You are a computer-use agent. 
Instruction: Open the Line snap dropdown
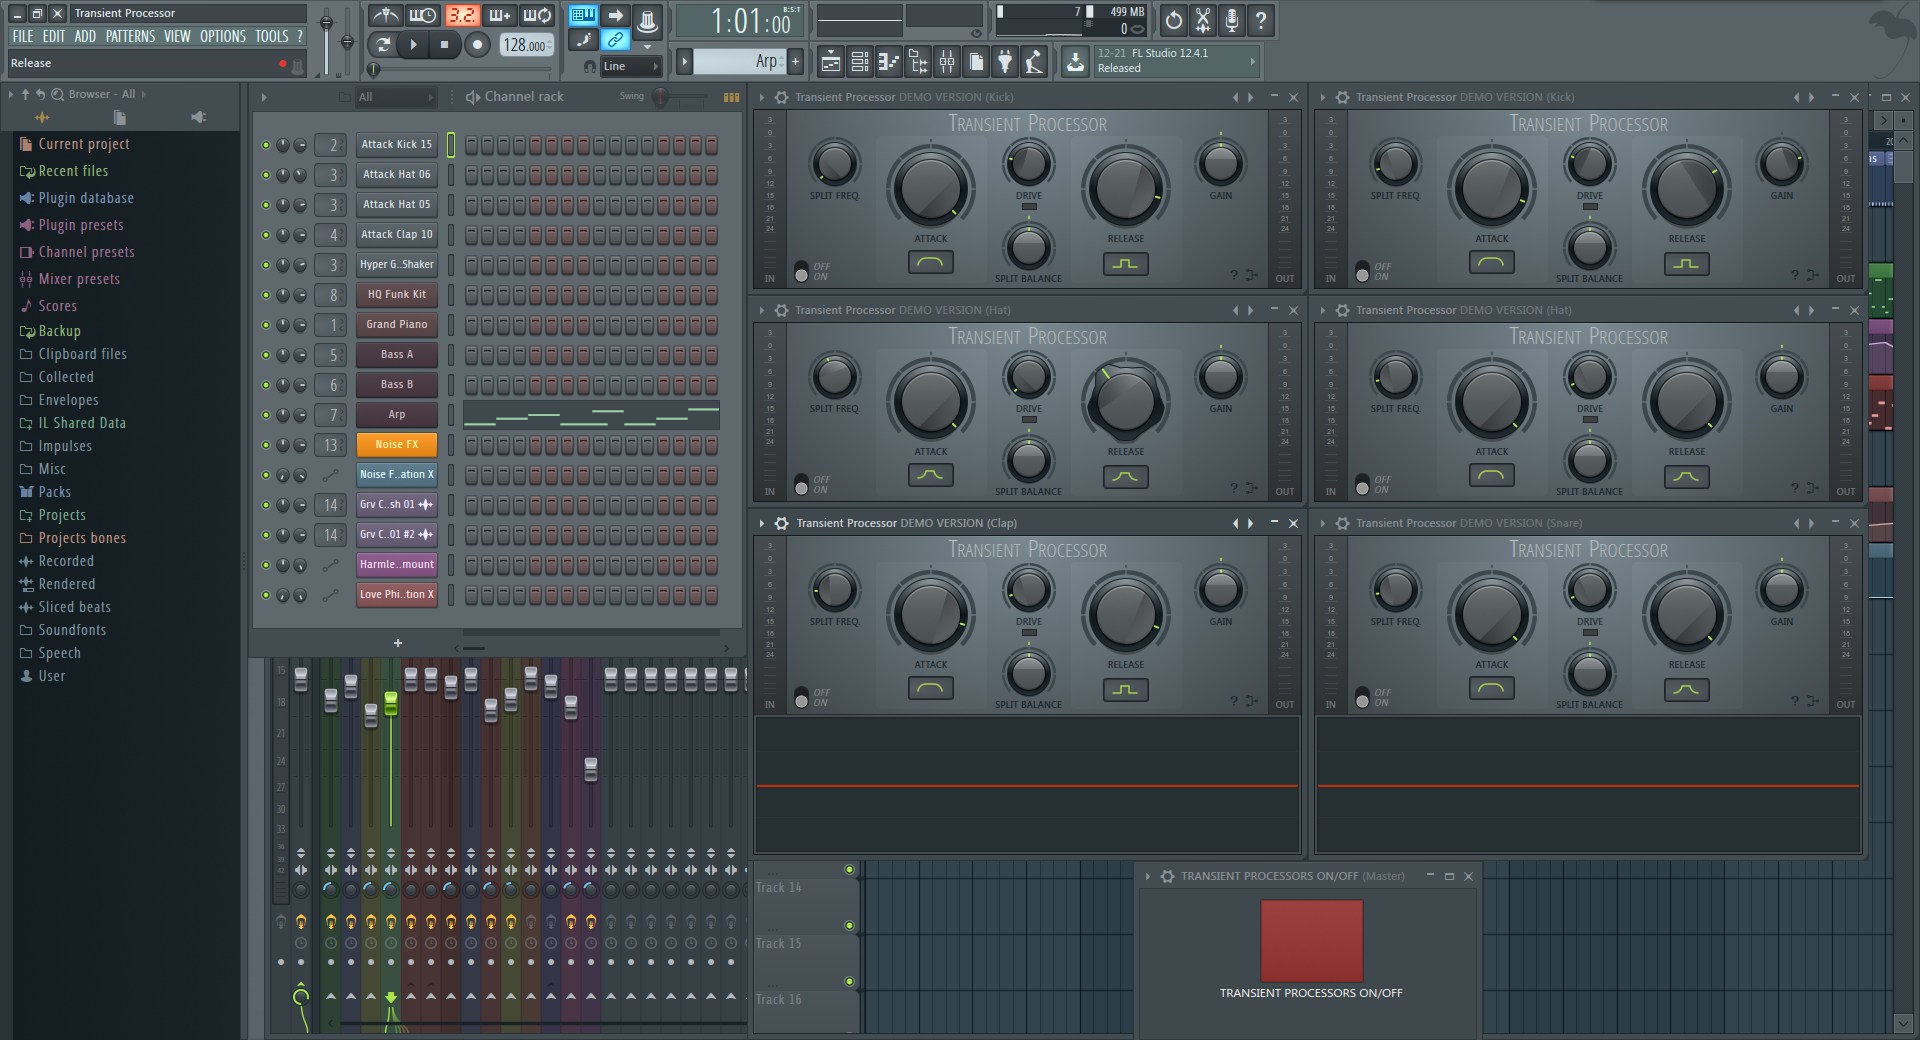tap(631, 66)
